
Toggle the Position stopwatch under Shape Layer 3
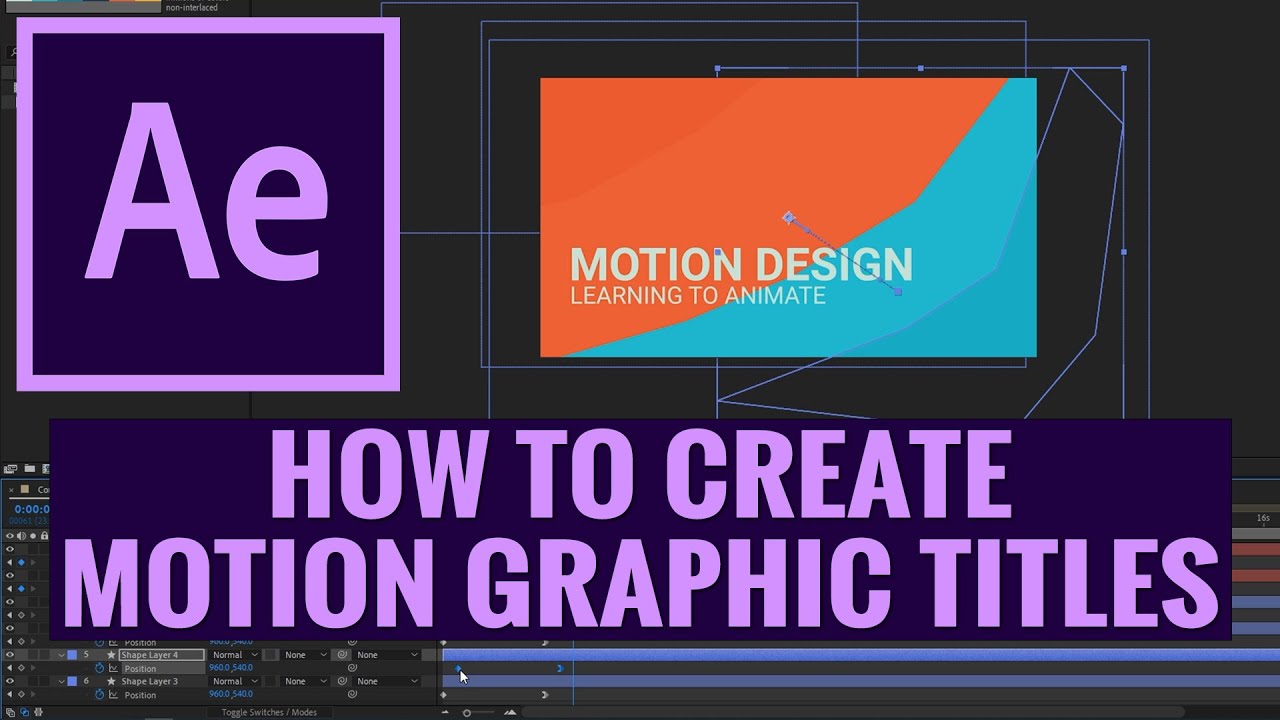tap(99, 695)
